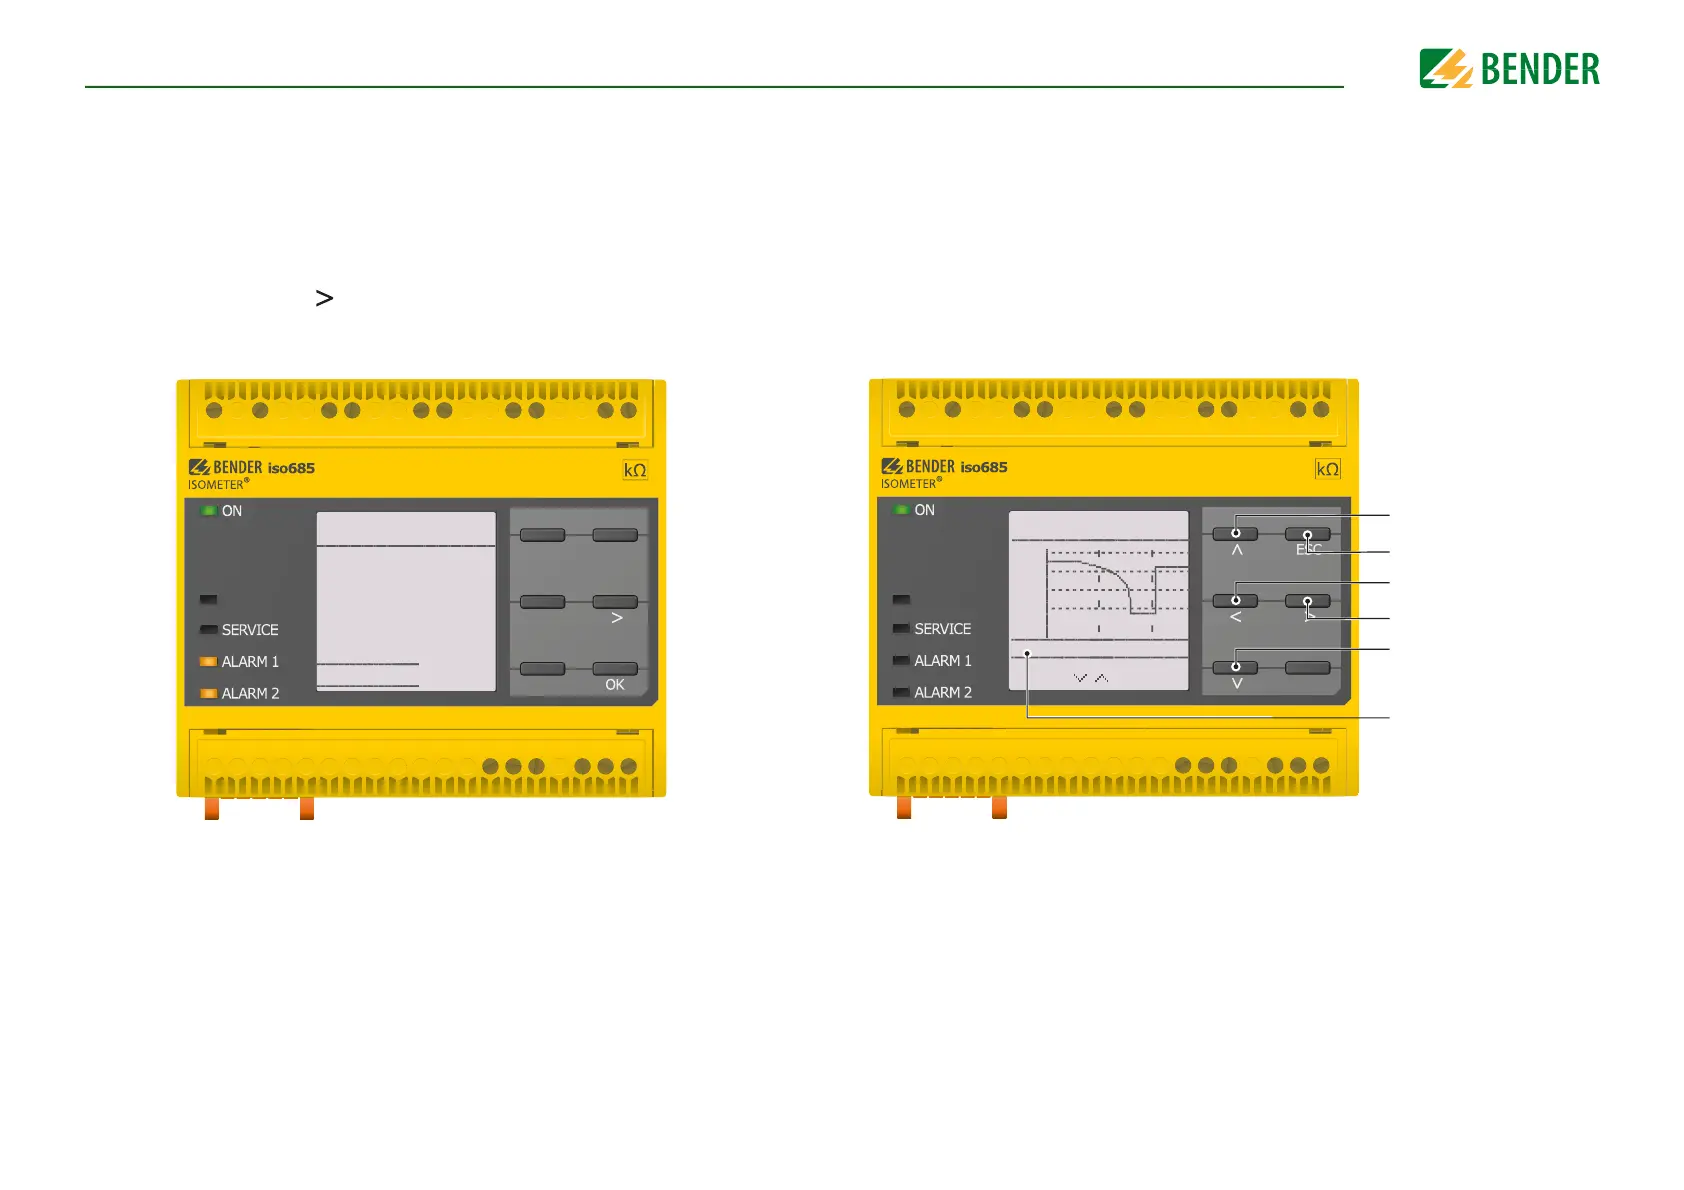Click the kΩ symbol on left device

[x=635, y=470]
